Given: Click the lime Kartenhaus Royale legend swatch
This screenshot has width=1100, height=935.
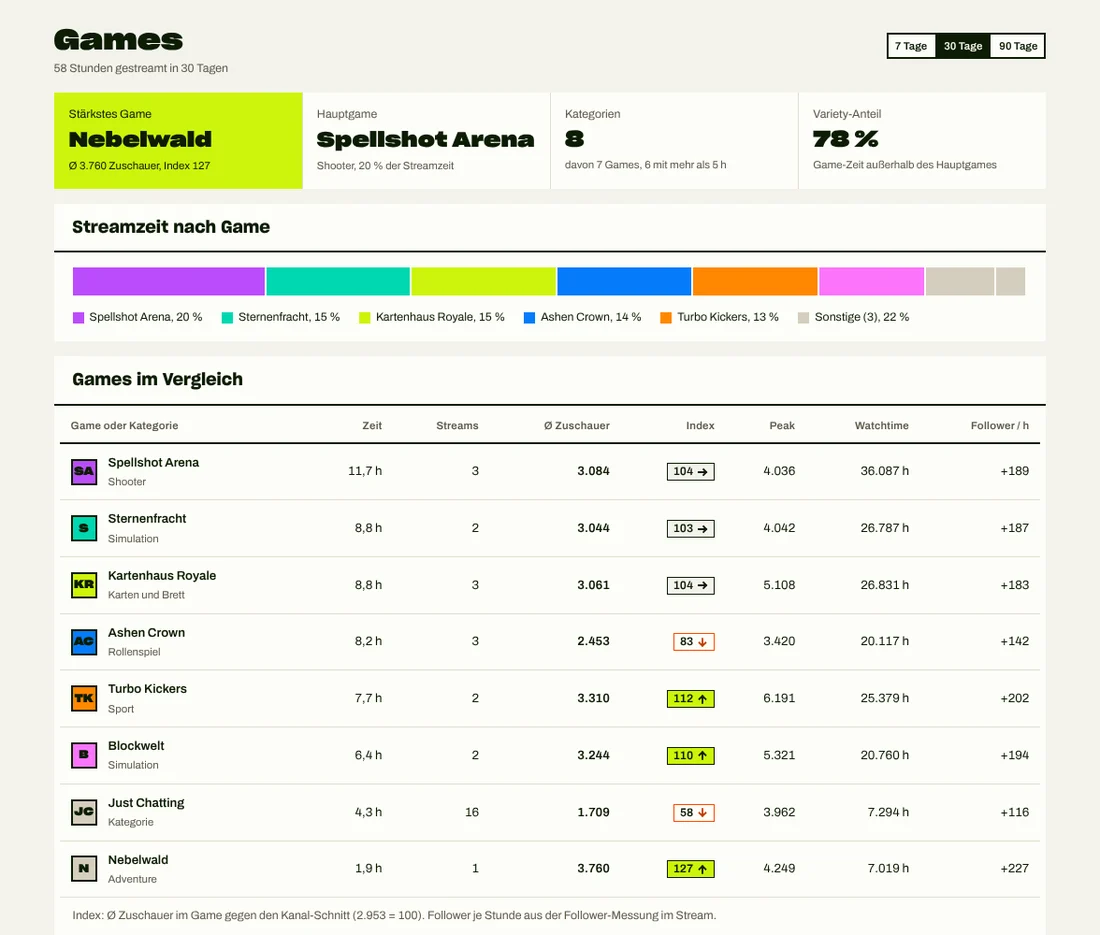Looking at the screenshot, I should pyautogui.click(x=365, y=318).
